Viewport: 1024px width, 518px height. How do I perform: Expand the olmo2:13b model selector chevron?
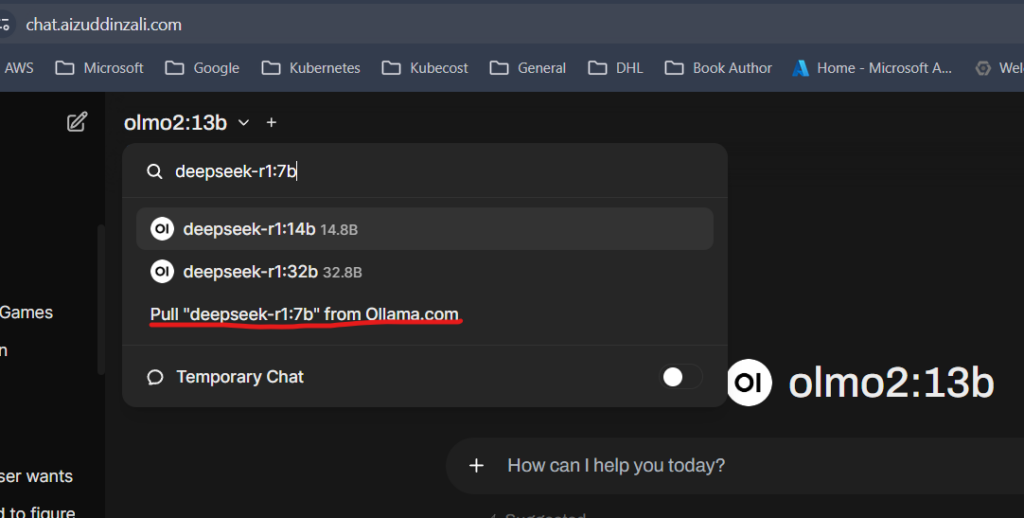[x=244, y=123]
